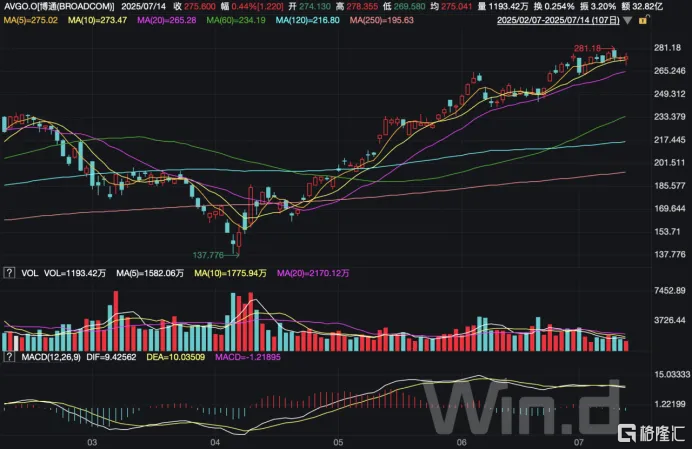Select the MA(20)=265.28 indicator label
Image resolution: width=692 pixels, height=450 pixels.
click(167, 20)
